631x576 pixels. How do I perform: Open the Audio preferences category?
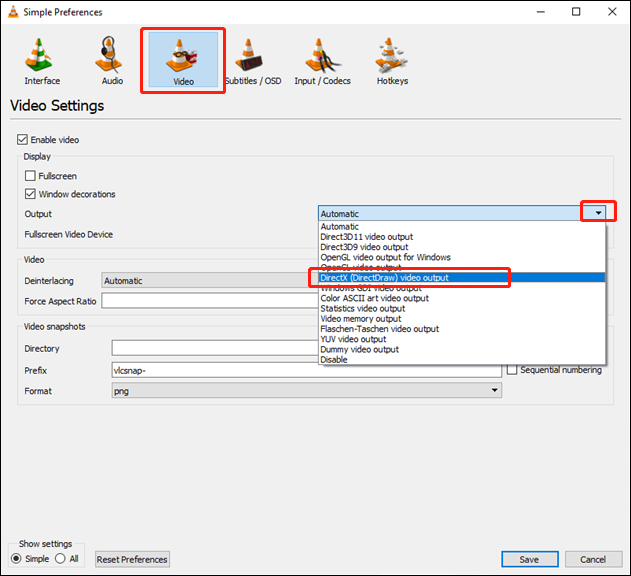[x=112, y=62]
